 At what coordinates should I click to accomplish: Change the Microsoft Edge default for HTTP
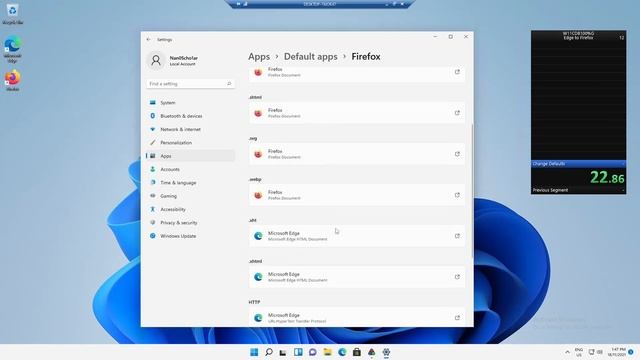click(x=357, y=317)
